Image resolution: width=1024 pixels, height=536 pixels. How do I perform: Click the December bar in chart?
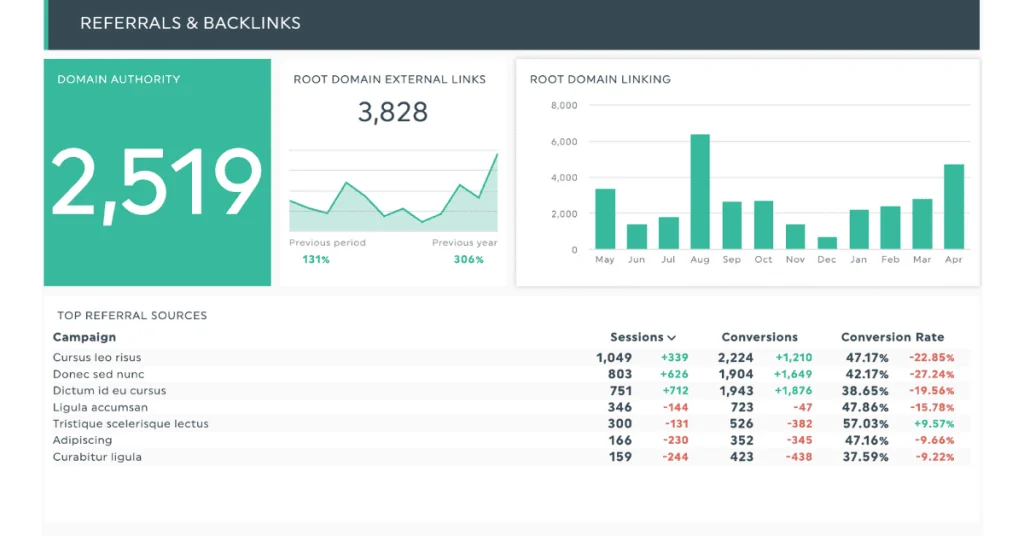coord(827,243)
